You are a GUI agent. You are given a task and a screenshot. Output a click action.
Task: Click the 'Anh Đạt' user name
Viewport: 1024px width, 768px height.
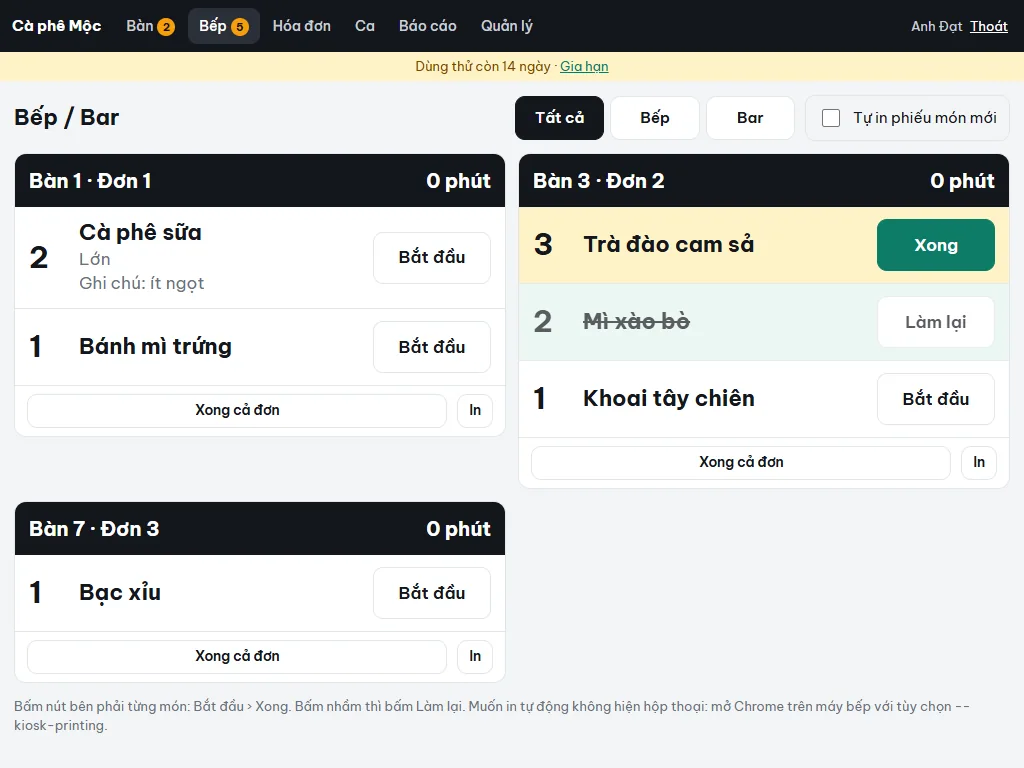coord(937,26)
